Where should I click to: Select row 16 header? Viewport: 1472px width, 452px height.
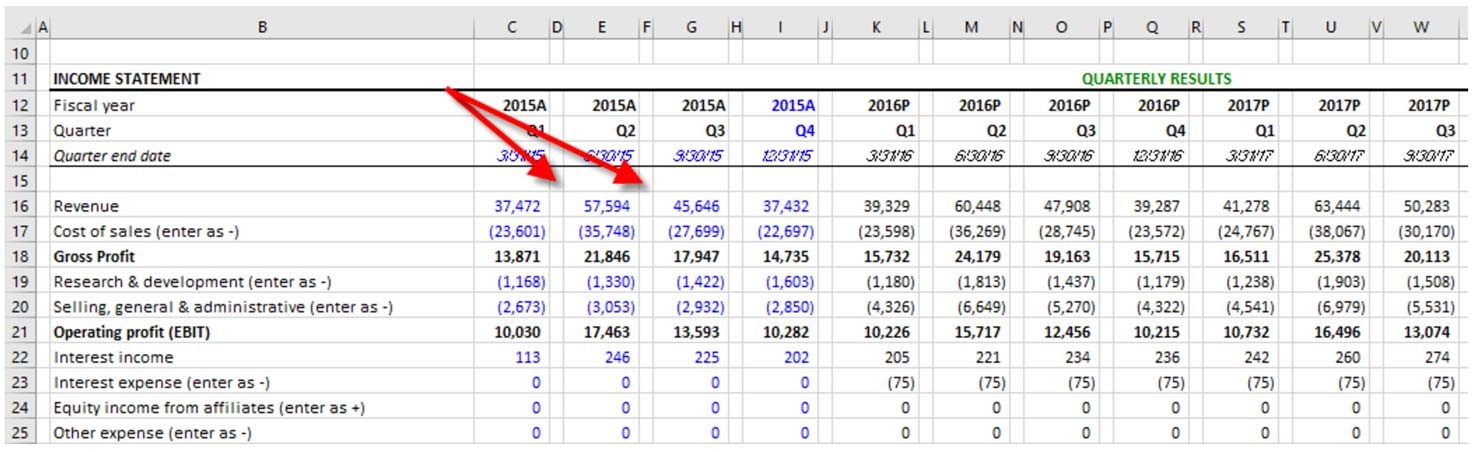(20, 206)
